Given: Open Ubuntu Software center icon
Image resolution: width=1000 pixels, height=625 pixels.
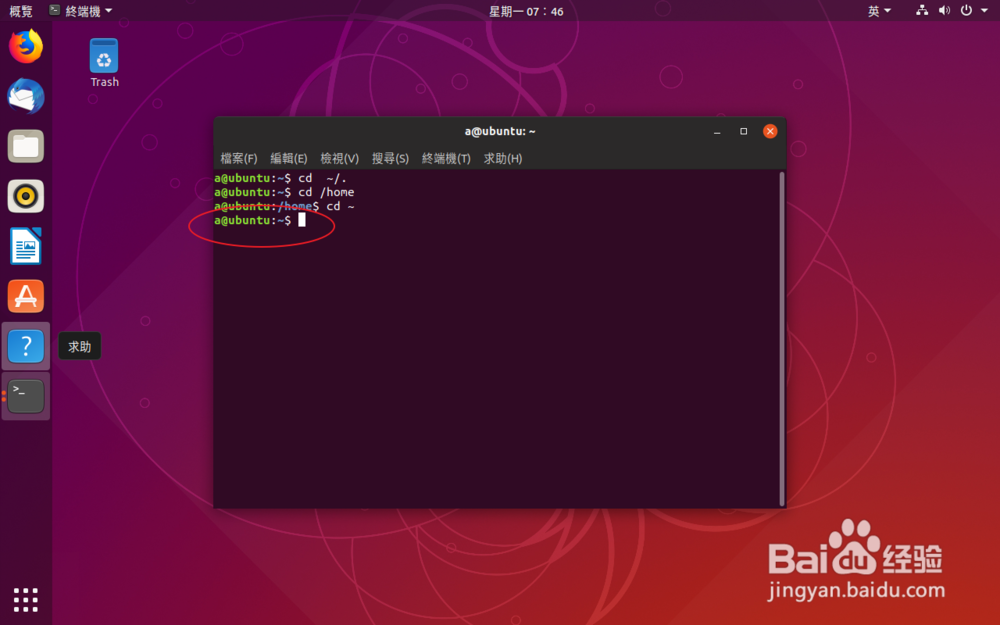Looking at the screenshot, I should [x=26, y=296].
